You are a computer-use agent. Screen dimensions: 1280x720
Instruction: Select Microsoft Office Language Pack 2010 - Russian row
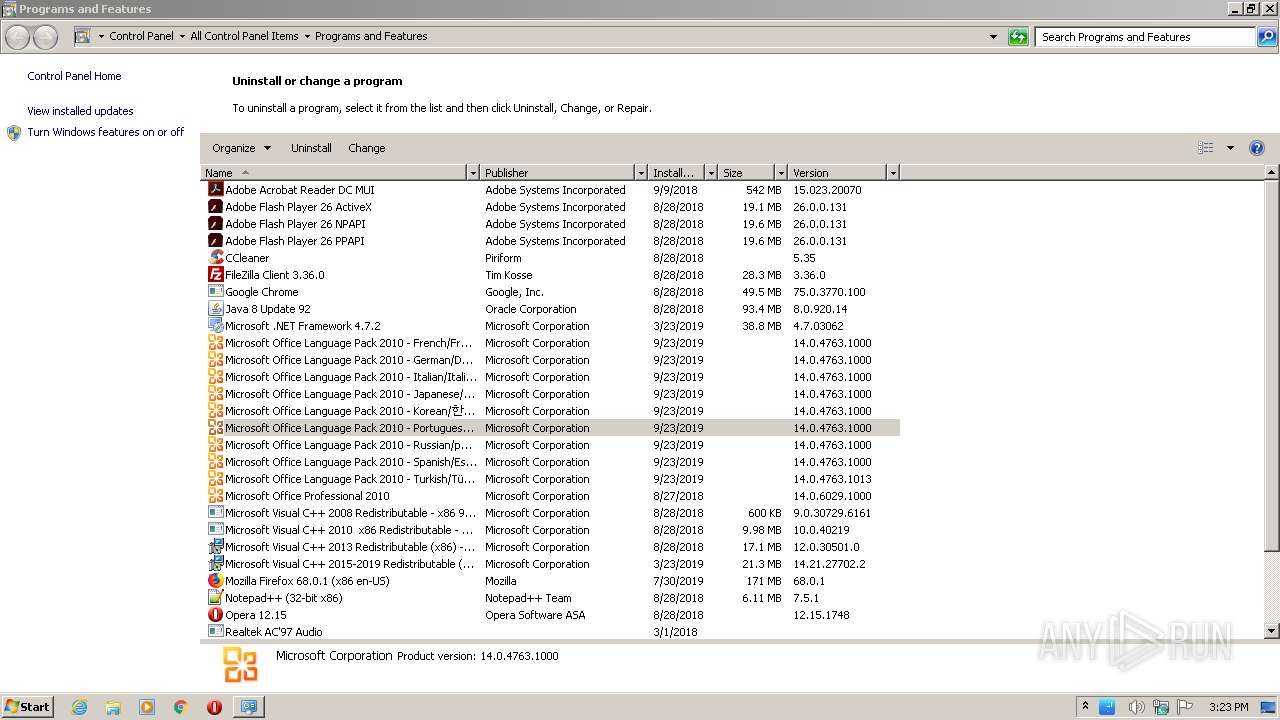tap(550, 445)
